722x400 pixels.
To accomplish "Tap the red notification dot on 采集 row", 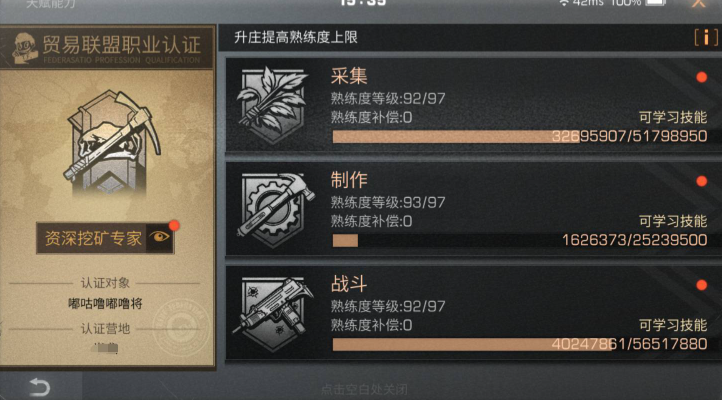I will (701, 77).
